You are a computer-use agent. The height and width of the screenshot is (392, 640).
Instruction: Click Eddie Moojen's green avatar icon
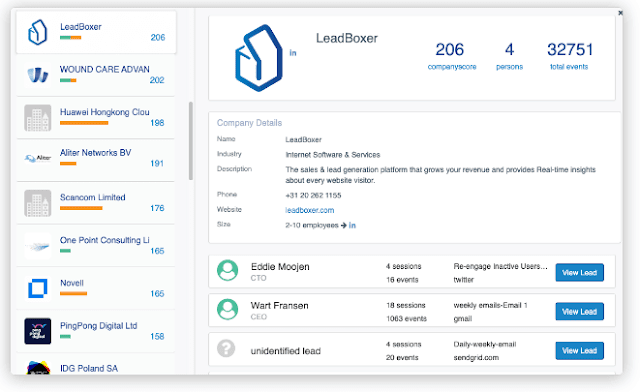pos(227,270)
